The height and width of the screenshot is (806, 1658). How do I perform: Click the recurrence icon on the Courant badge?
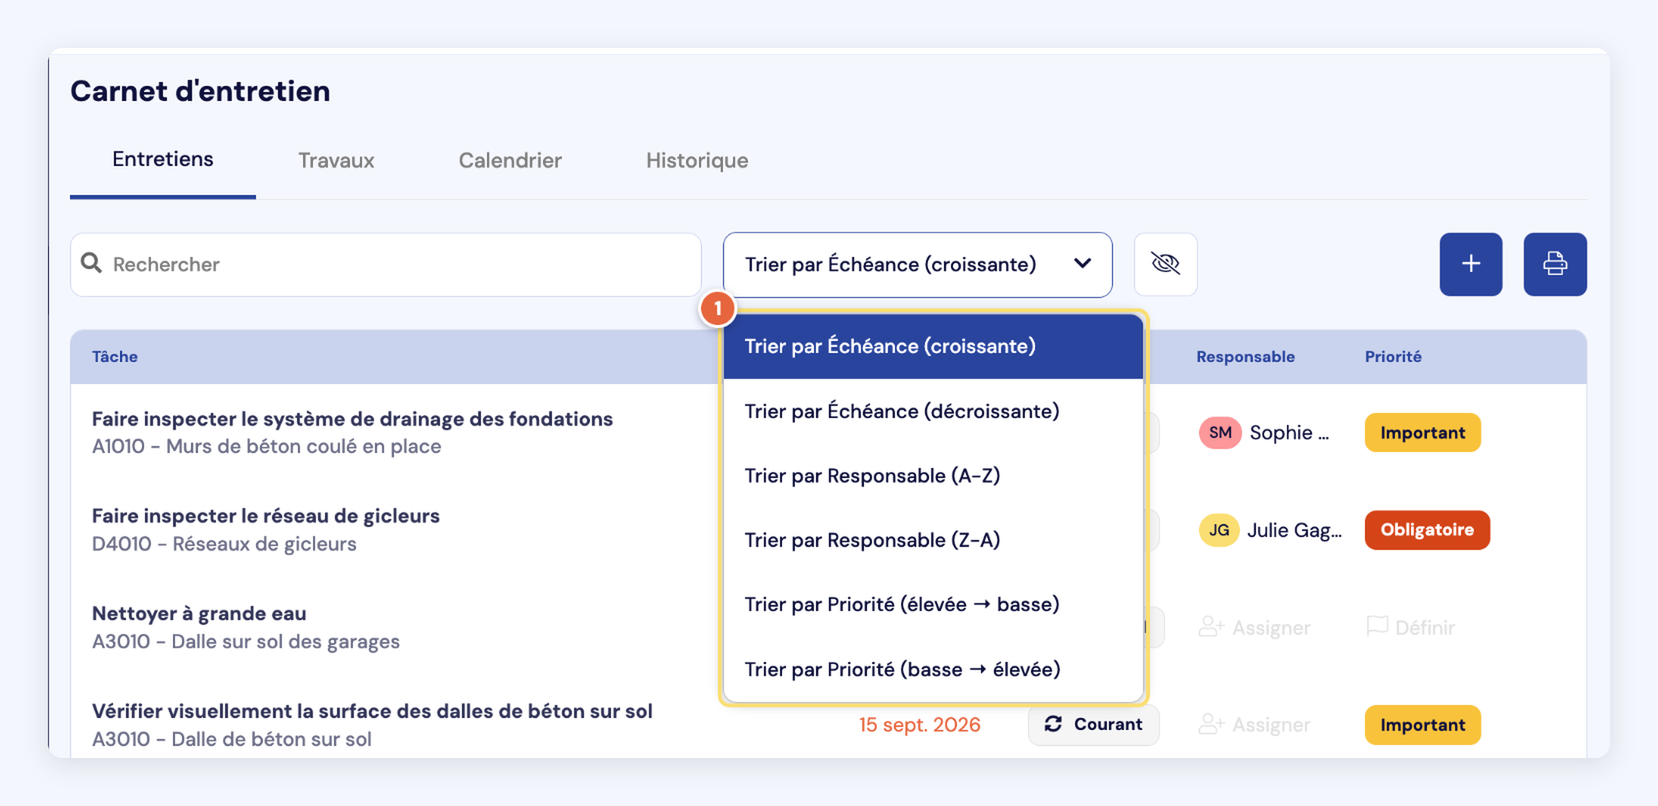1053,724
